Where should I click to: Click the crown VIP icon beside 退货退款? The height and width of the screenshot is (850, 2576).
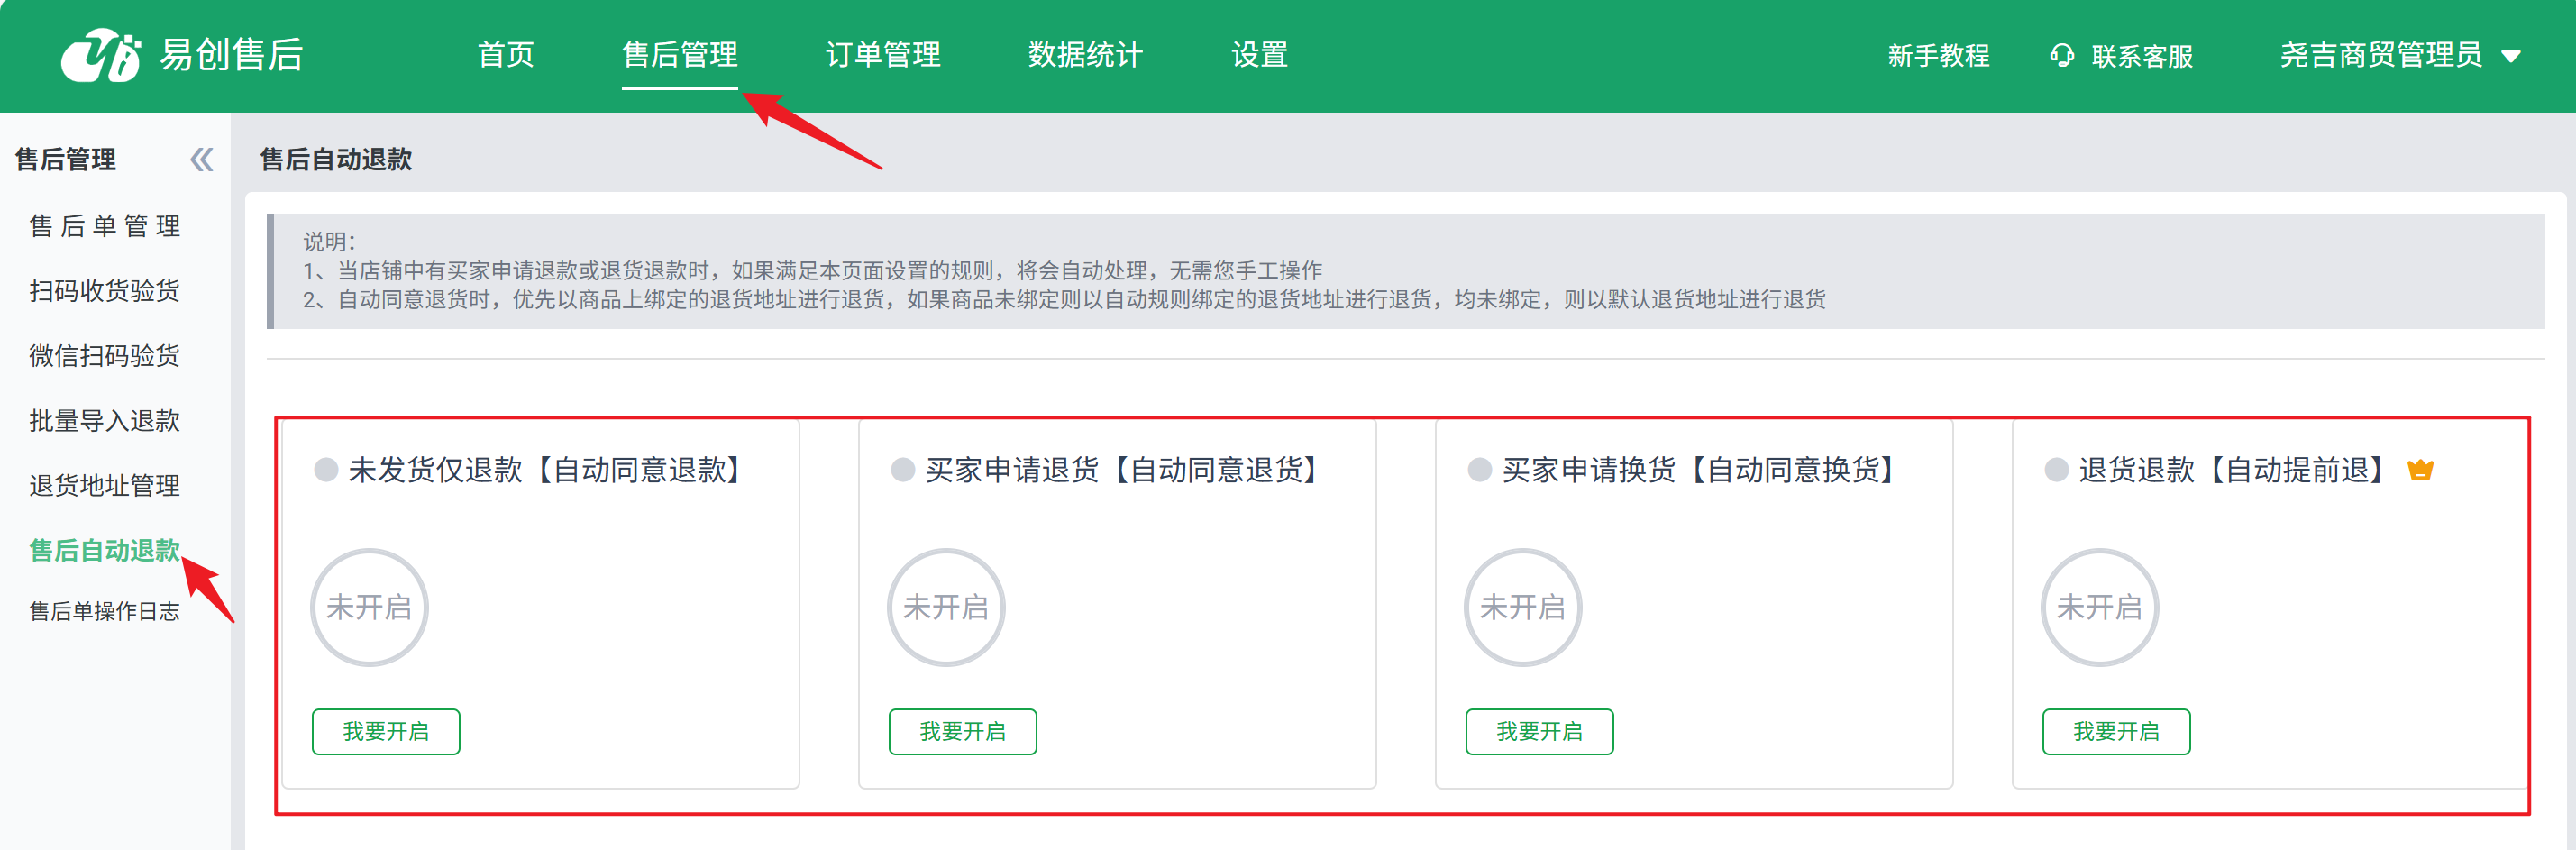click(x=2420, y=469)
